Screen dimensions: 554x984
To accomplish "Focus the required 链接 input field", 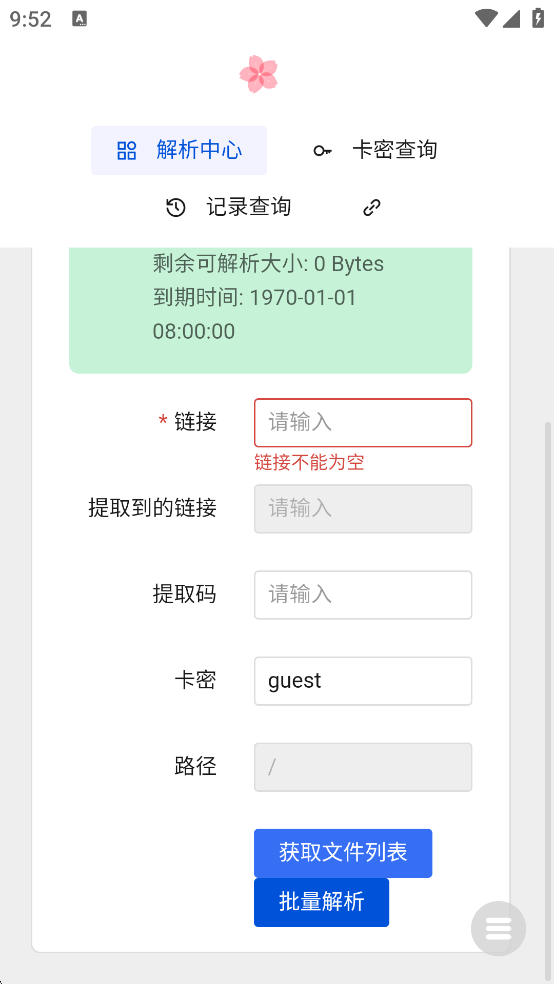I will tap(363, 423).
